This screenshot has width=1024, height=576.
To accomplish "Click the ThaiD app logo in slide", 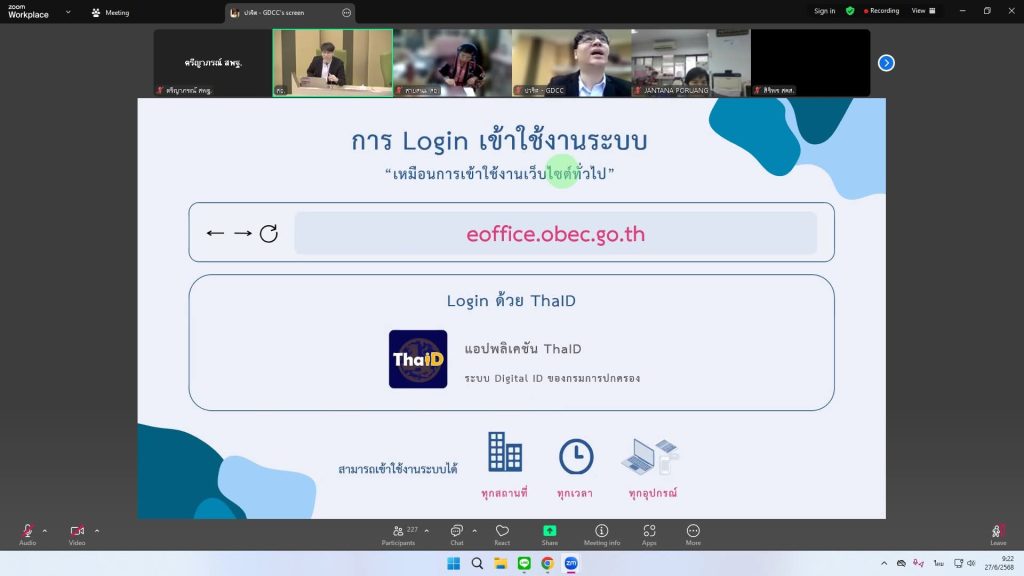I will click(x=418, y=359).
